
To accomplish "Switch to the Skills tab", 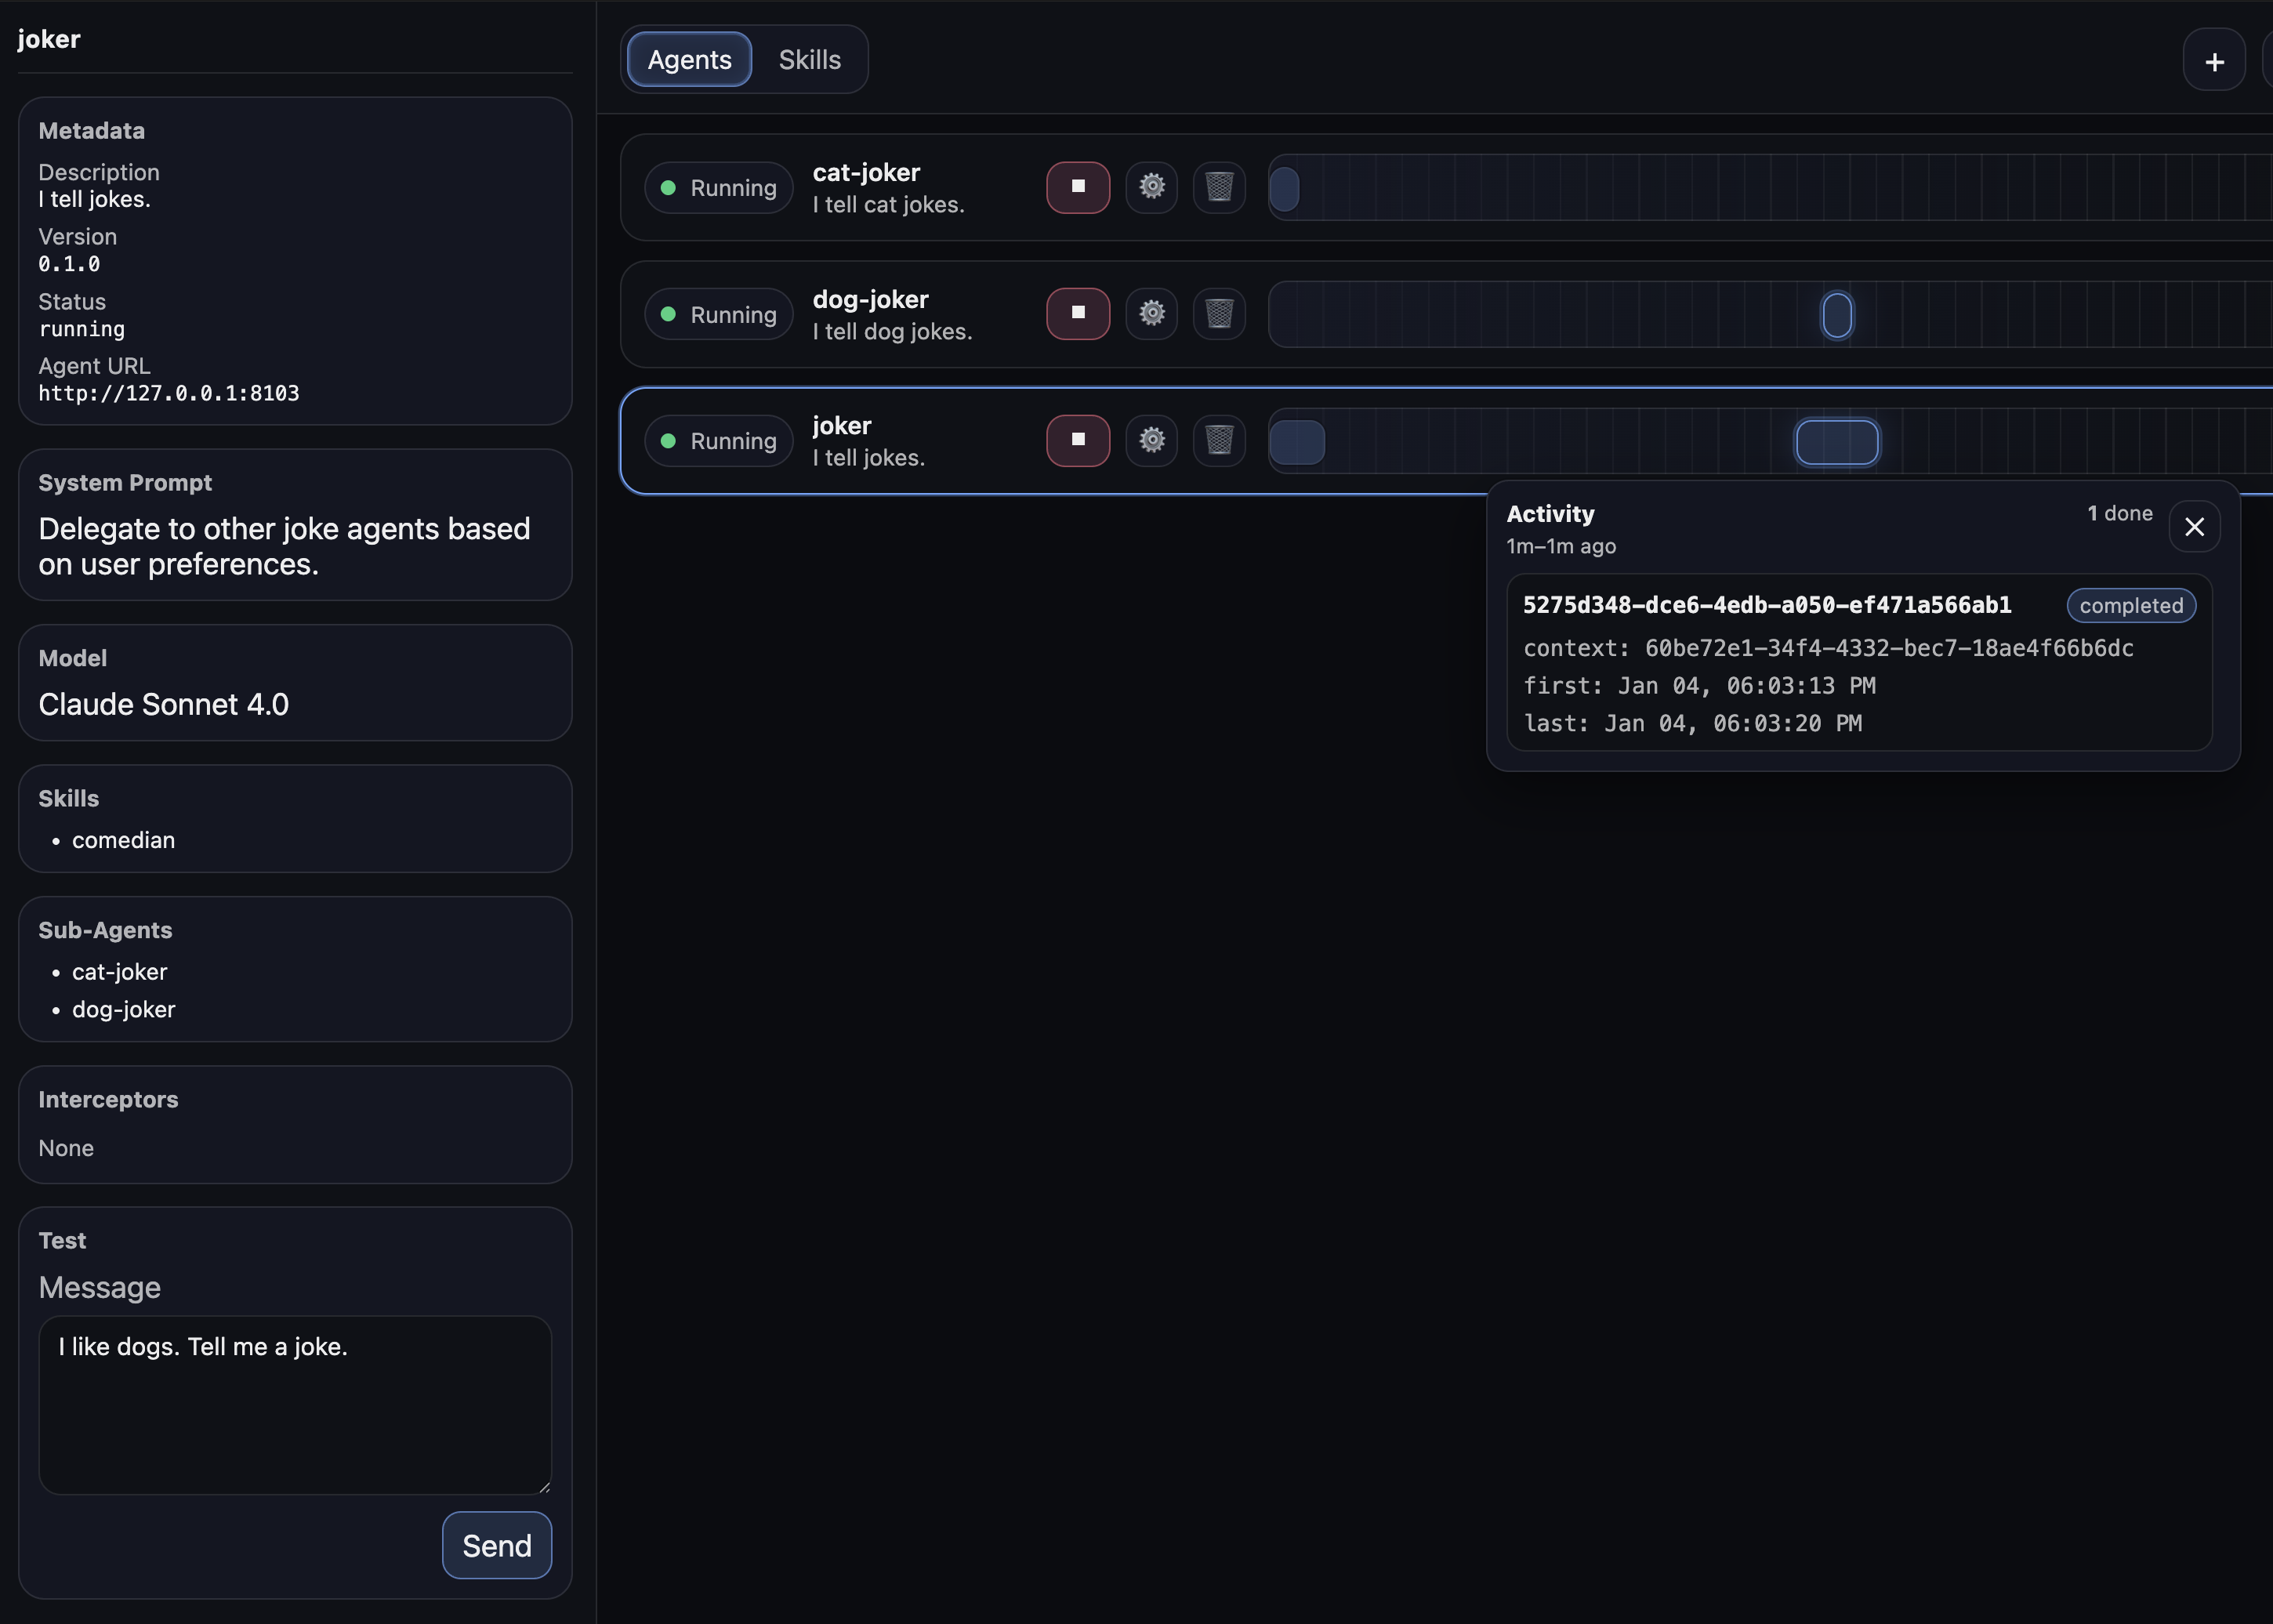I will coord(809,60).
